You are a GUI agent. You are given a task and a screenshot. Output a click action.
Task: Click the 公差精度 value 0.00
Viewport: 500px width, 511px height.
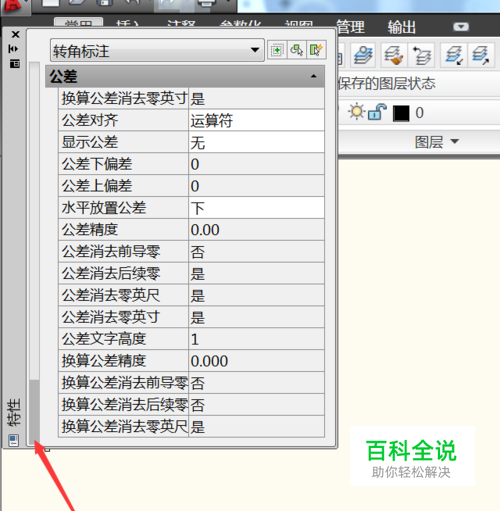(x=256, y=229)
